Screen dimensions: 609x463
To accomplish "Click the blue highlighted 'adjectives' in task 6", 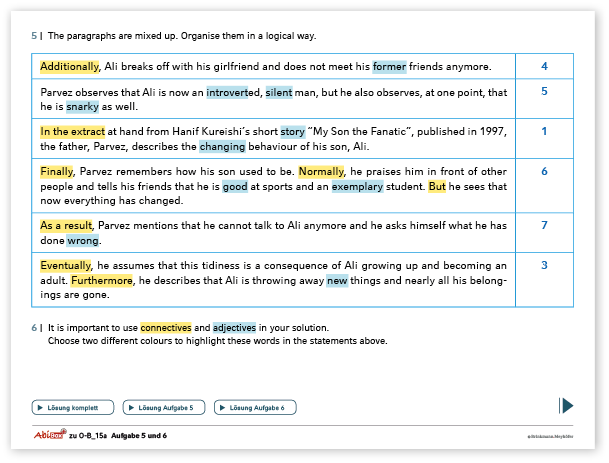I will (x=233, y=328).
